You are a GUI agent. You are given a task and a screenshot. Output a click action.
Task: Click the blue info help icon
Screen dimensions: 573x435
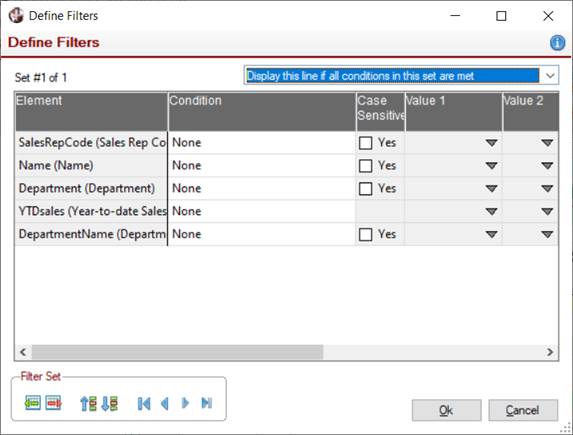point(557,43)
